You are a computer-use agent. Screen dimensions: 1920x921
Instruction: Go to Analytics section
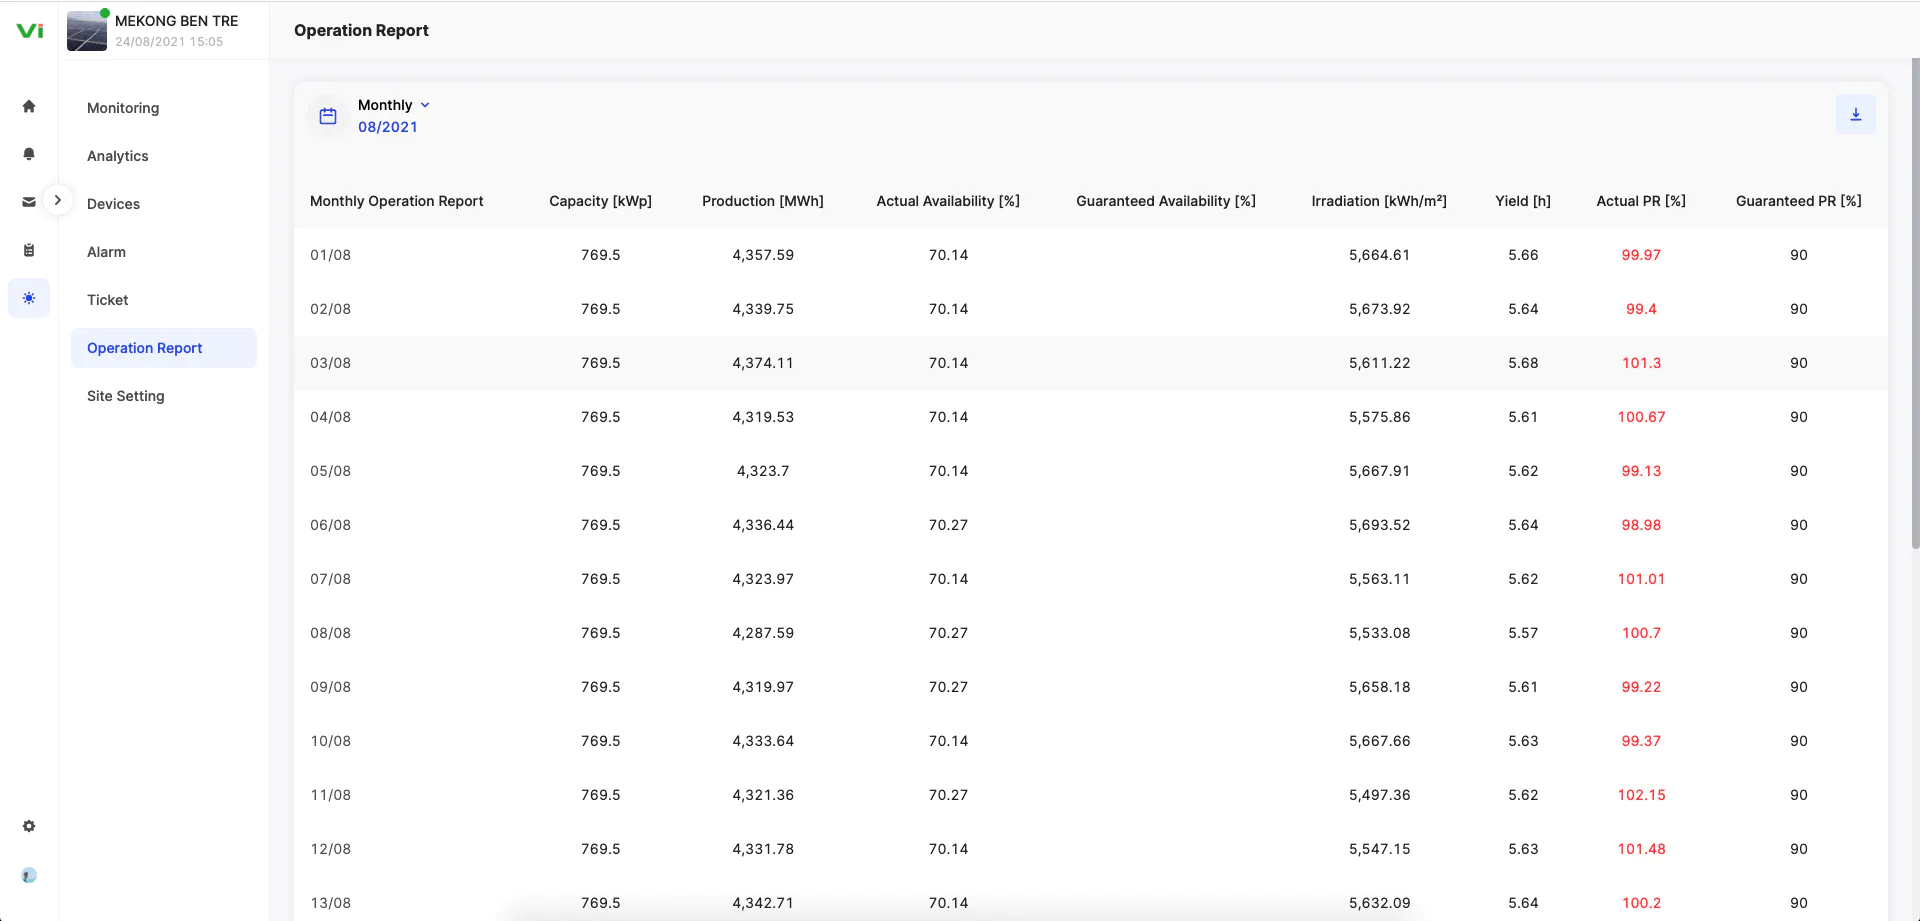pos(118,156)
